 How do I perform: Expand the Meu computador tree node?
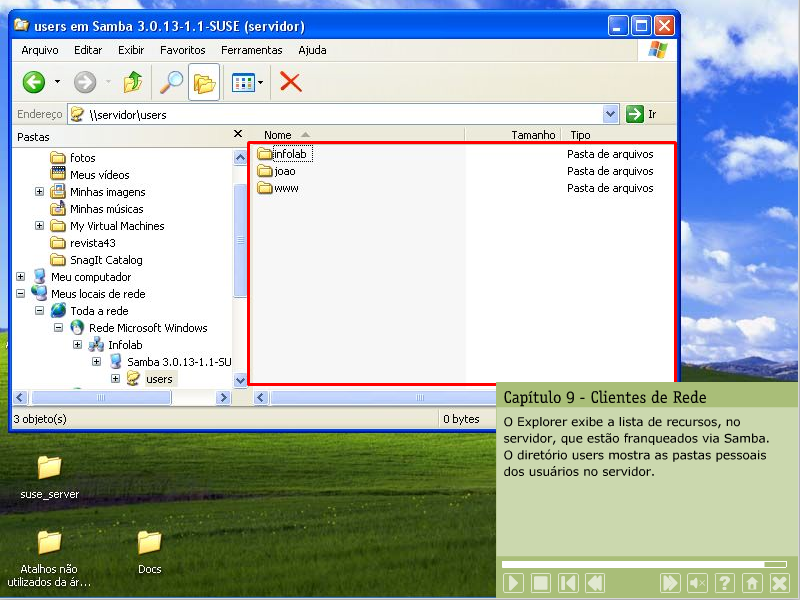pyautogui.click(x=21, y=277)
